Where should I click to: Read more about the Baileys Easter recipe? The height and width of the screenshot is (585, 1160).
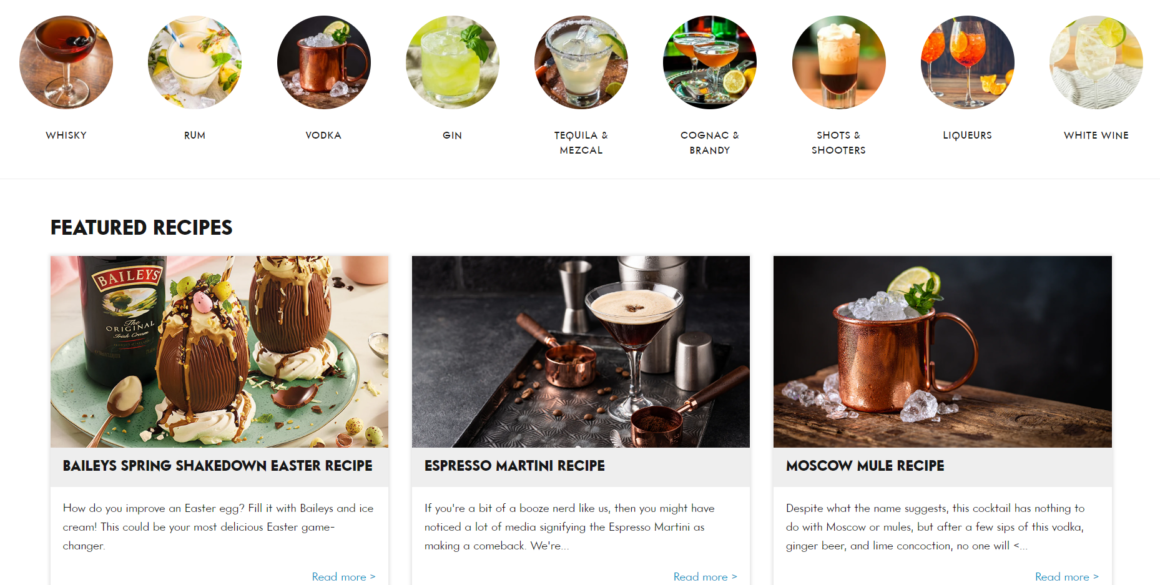(x=343, y=576)
